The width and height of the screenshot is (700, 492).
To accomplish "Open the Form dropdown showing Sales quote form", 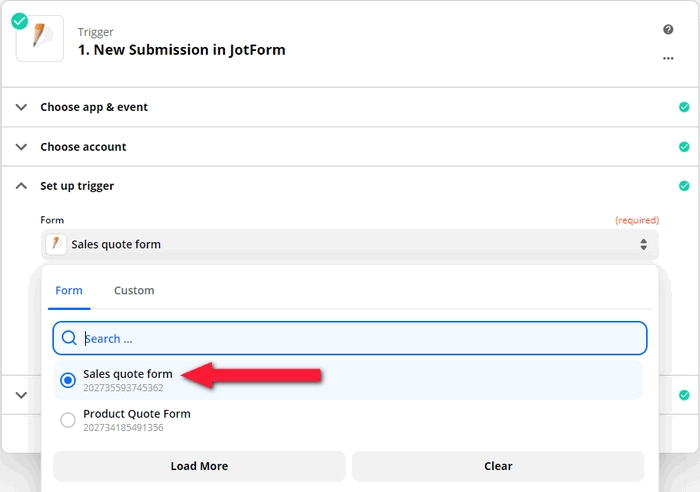I will [x=350, y=244].
